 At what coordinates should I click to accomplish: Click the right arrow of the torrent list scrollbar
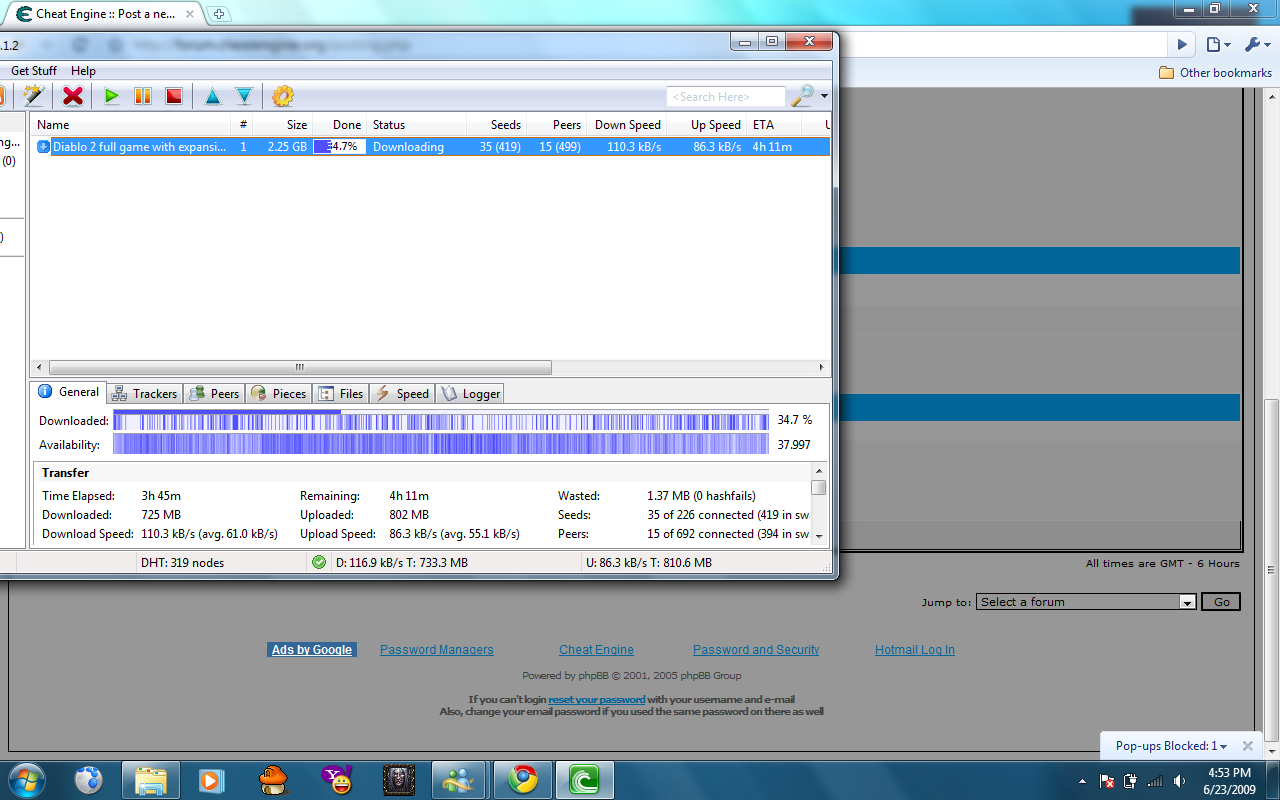tap(822, 367)
